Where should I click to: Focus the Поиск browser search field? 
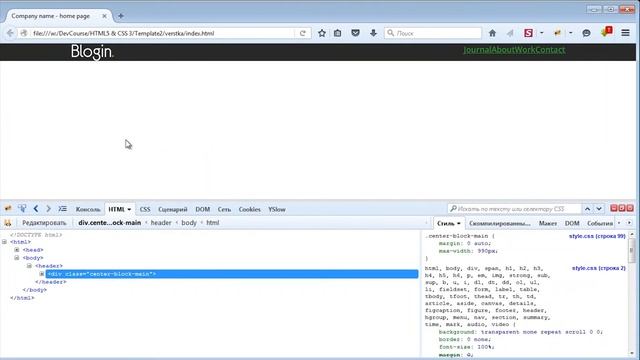[x=433, y=33]
